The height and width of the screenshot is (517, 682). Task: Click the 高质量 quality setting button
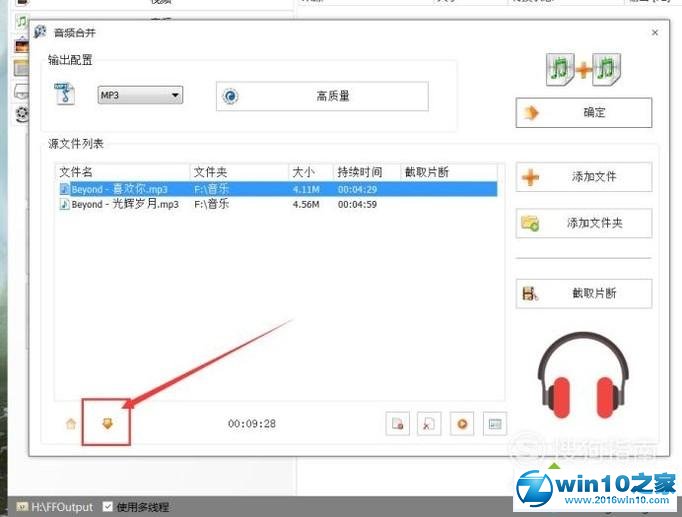pyautogui.click(x=322, y=96)
